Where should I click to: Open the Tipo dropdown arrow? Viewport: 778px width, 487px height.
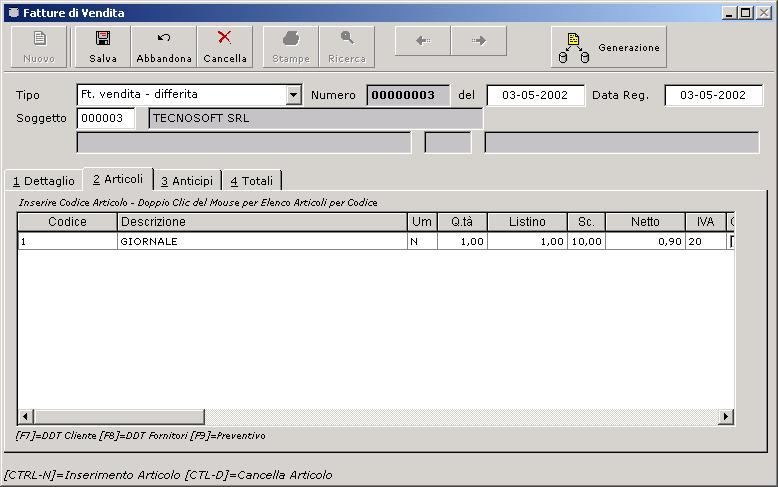(x=294, y=95)
